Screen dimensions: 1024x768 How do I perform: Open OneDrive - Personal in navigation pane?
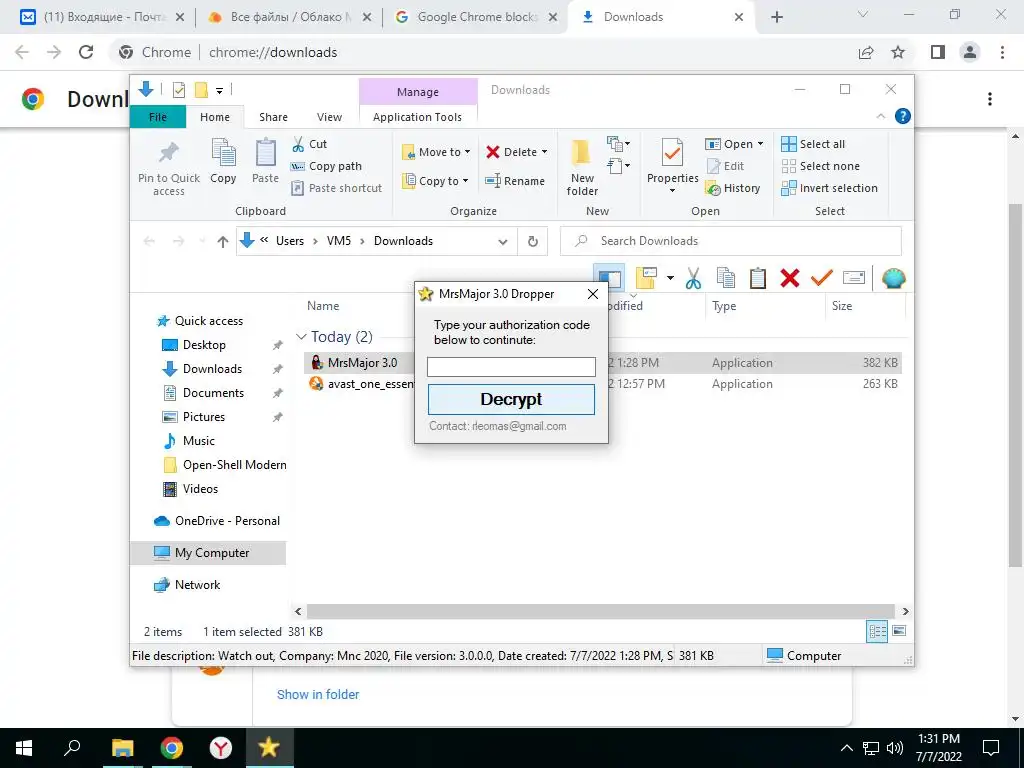coord(218,520)
